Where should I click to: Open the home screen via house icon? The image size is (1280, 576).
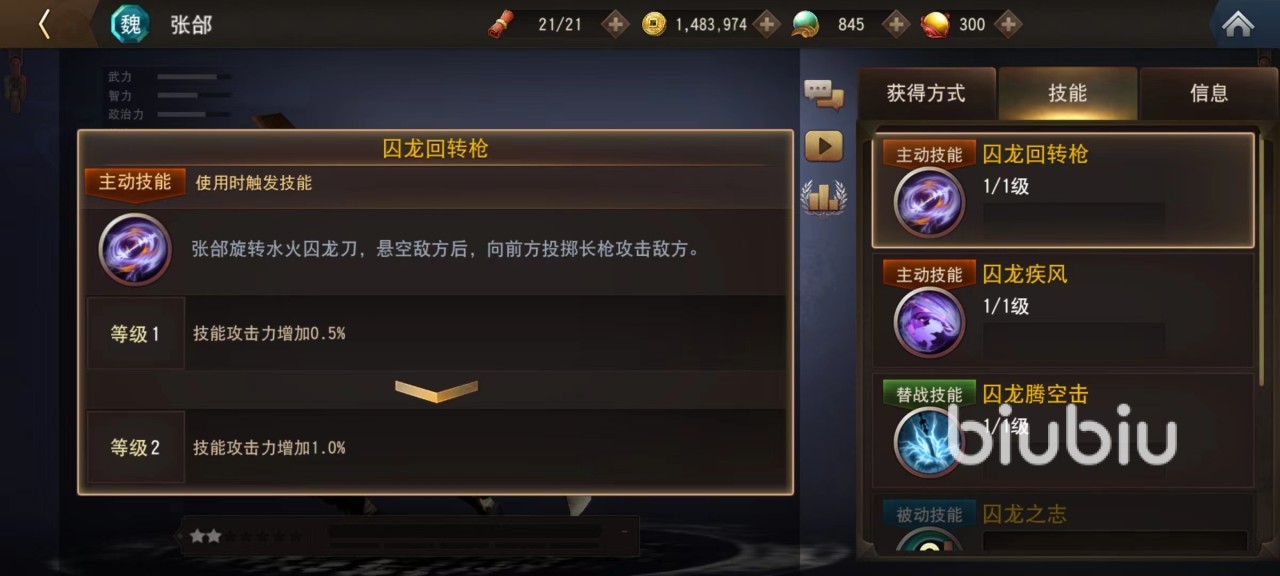click(x=1238, y=24)
